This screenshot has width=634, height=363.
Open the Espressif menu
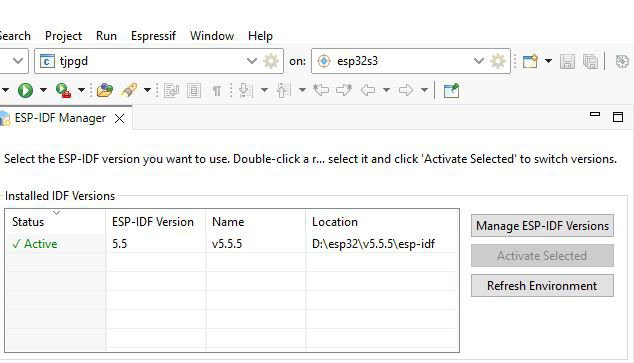(153, 36)
